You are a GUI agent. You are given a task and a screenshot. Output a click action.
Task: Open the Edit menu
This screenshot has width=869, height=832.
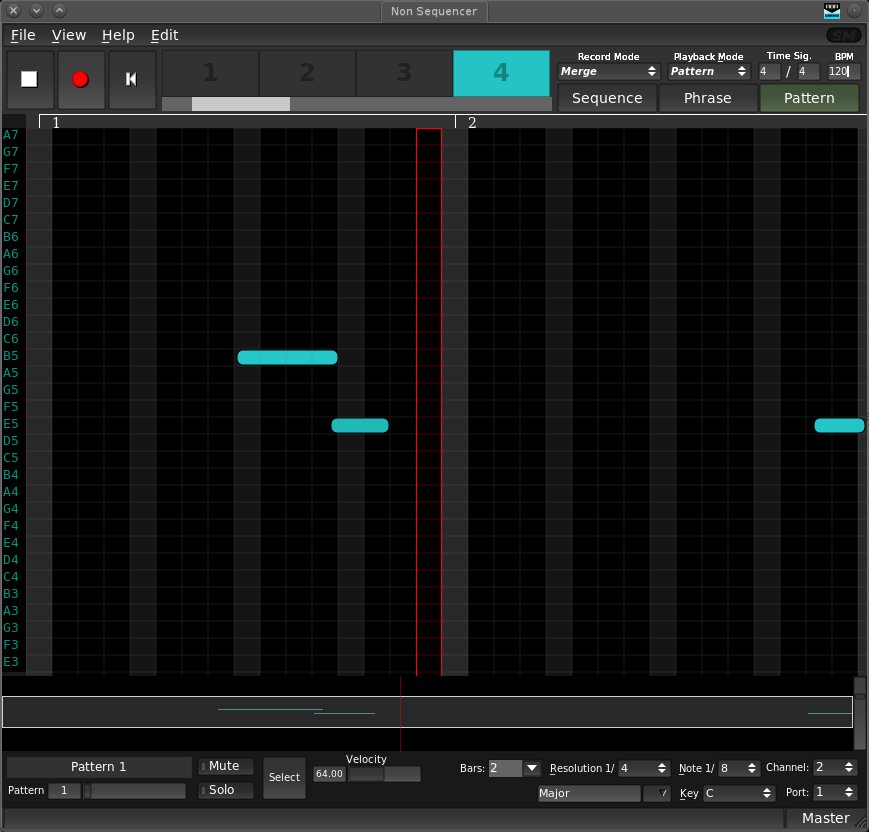click(164, 35)
